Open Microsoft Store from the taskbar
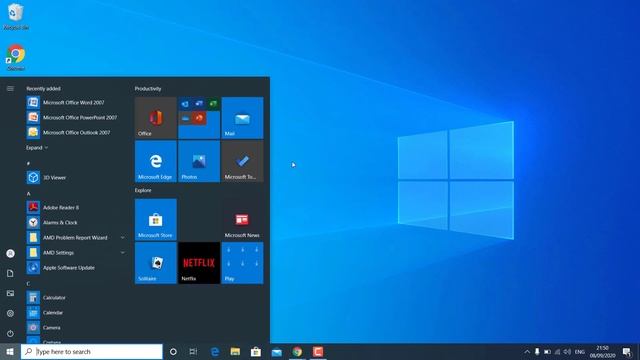 coord(256,351)
